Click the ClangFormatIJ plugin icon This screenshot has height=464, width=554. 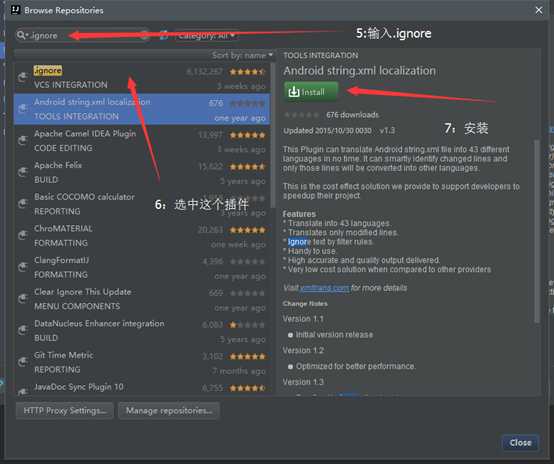click(x=23, y=267)
